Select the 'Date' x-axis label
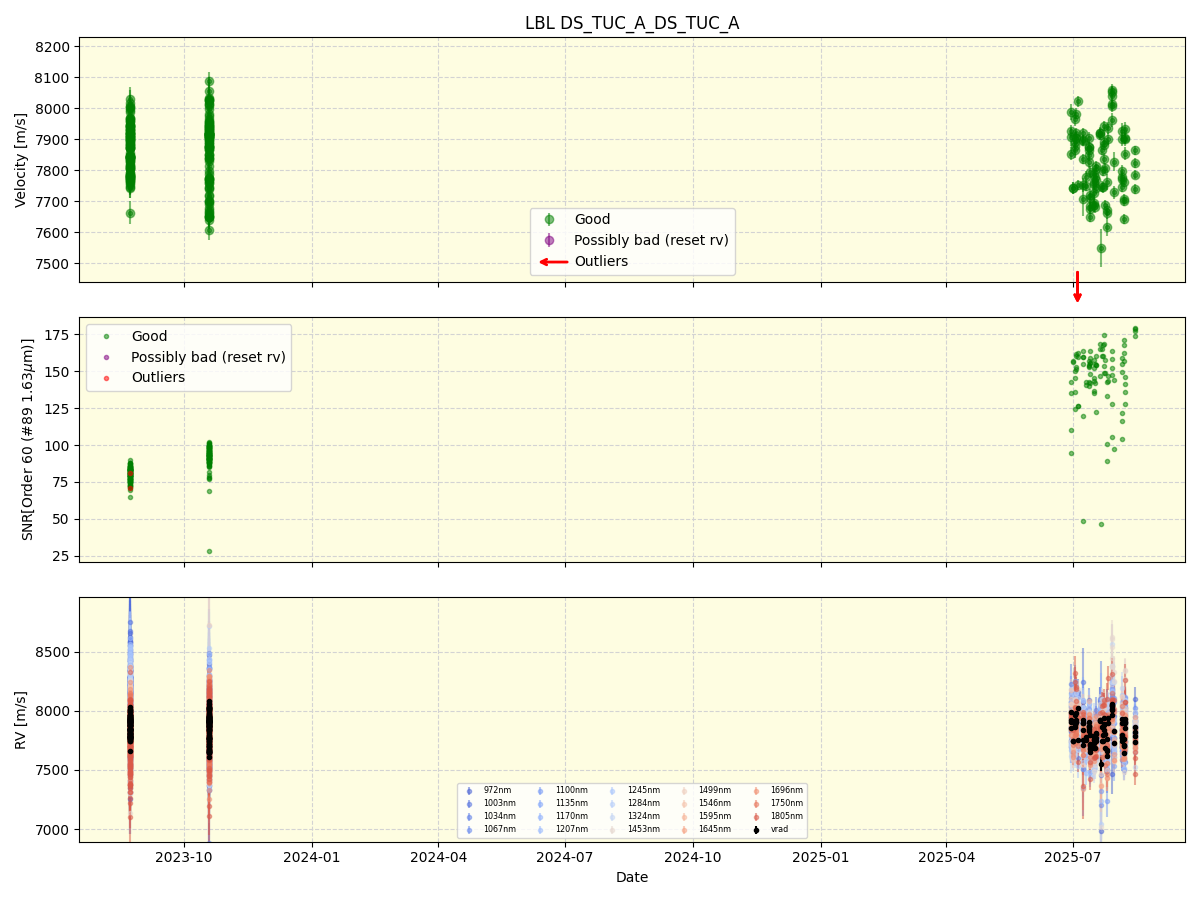Viewport: 1200px width, 900px height. point(632,877)
